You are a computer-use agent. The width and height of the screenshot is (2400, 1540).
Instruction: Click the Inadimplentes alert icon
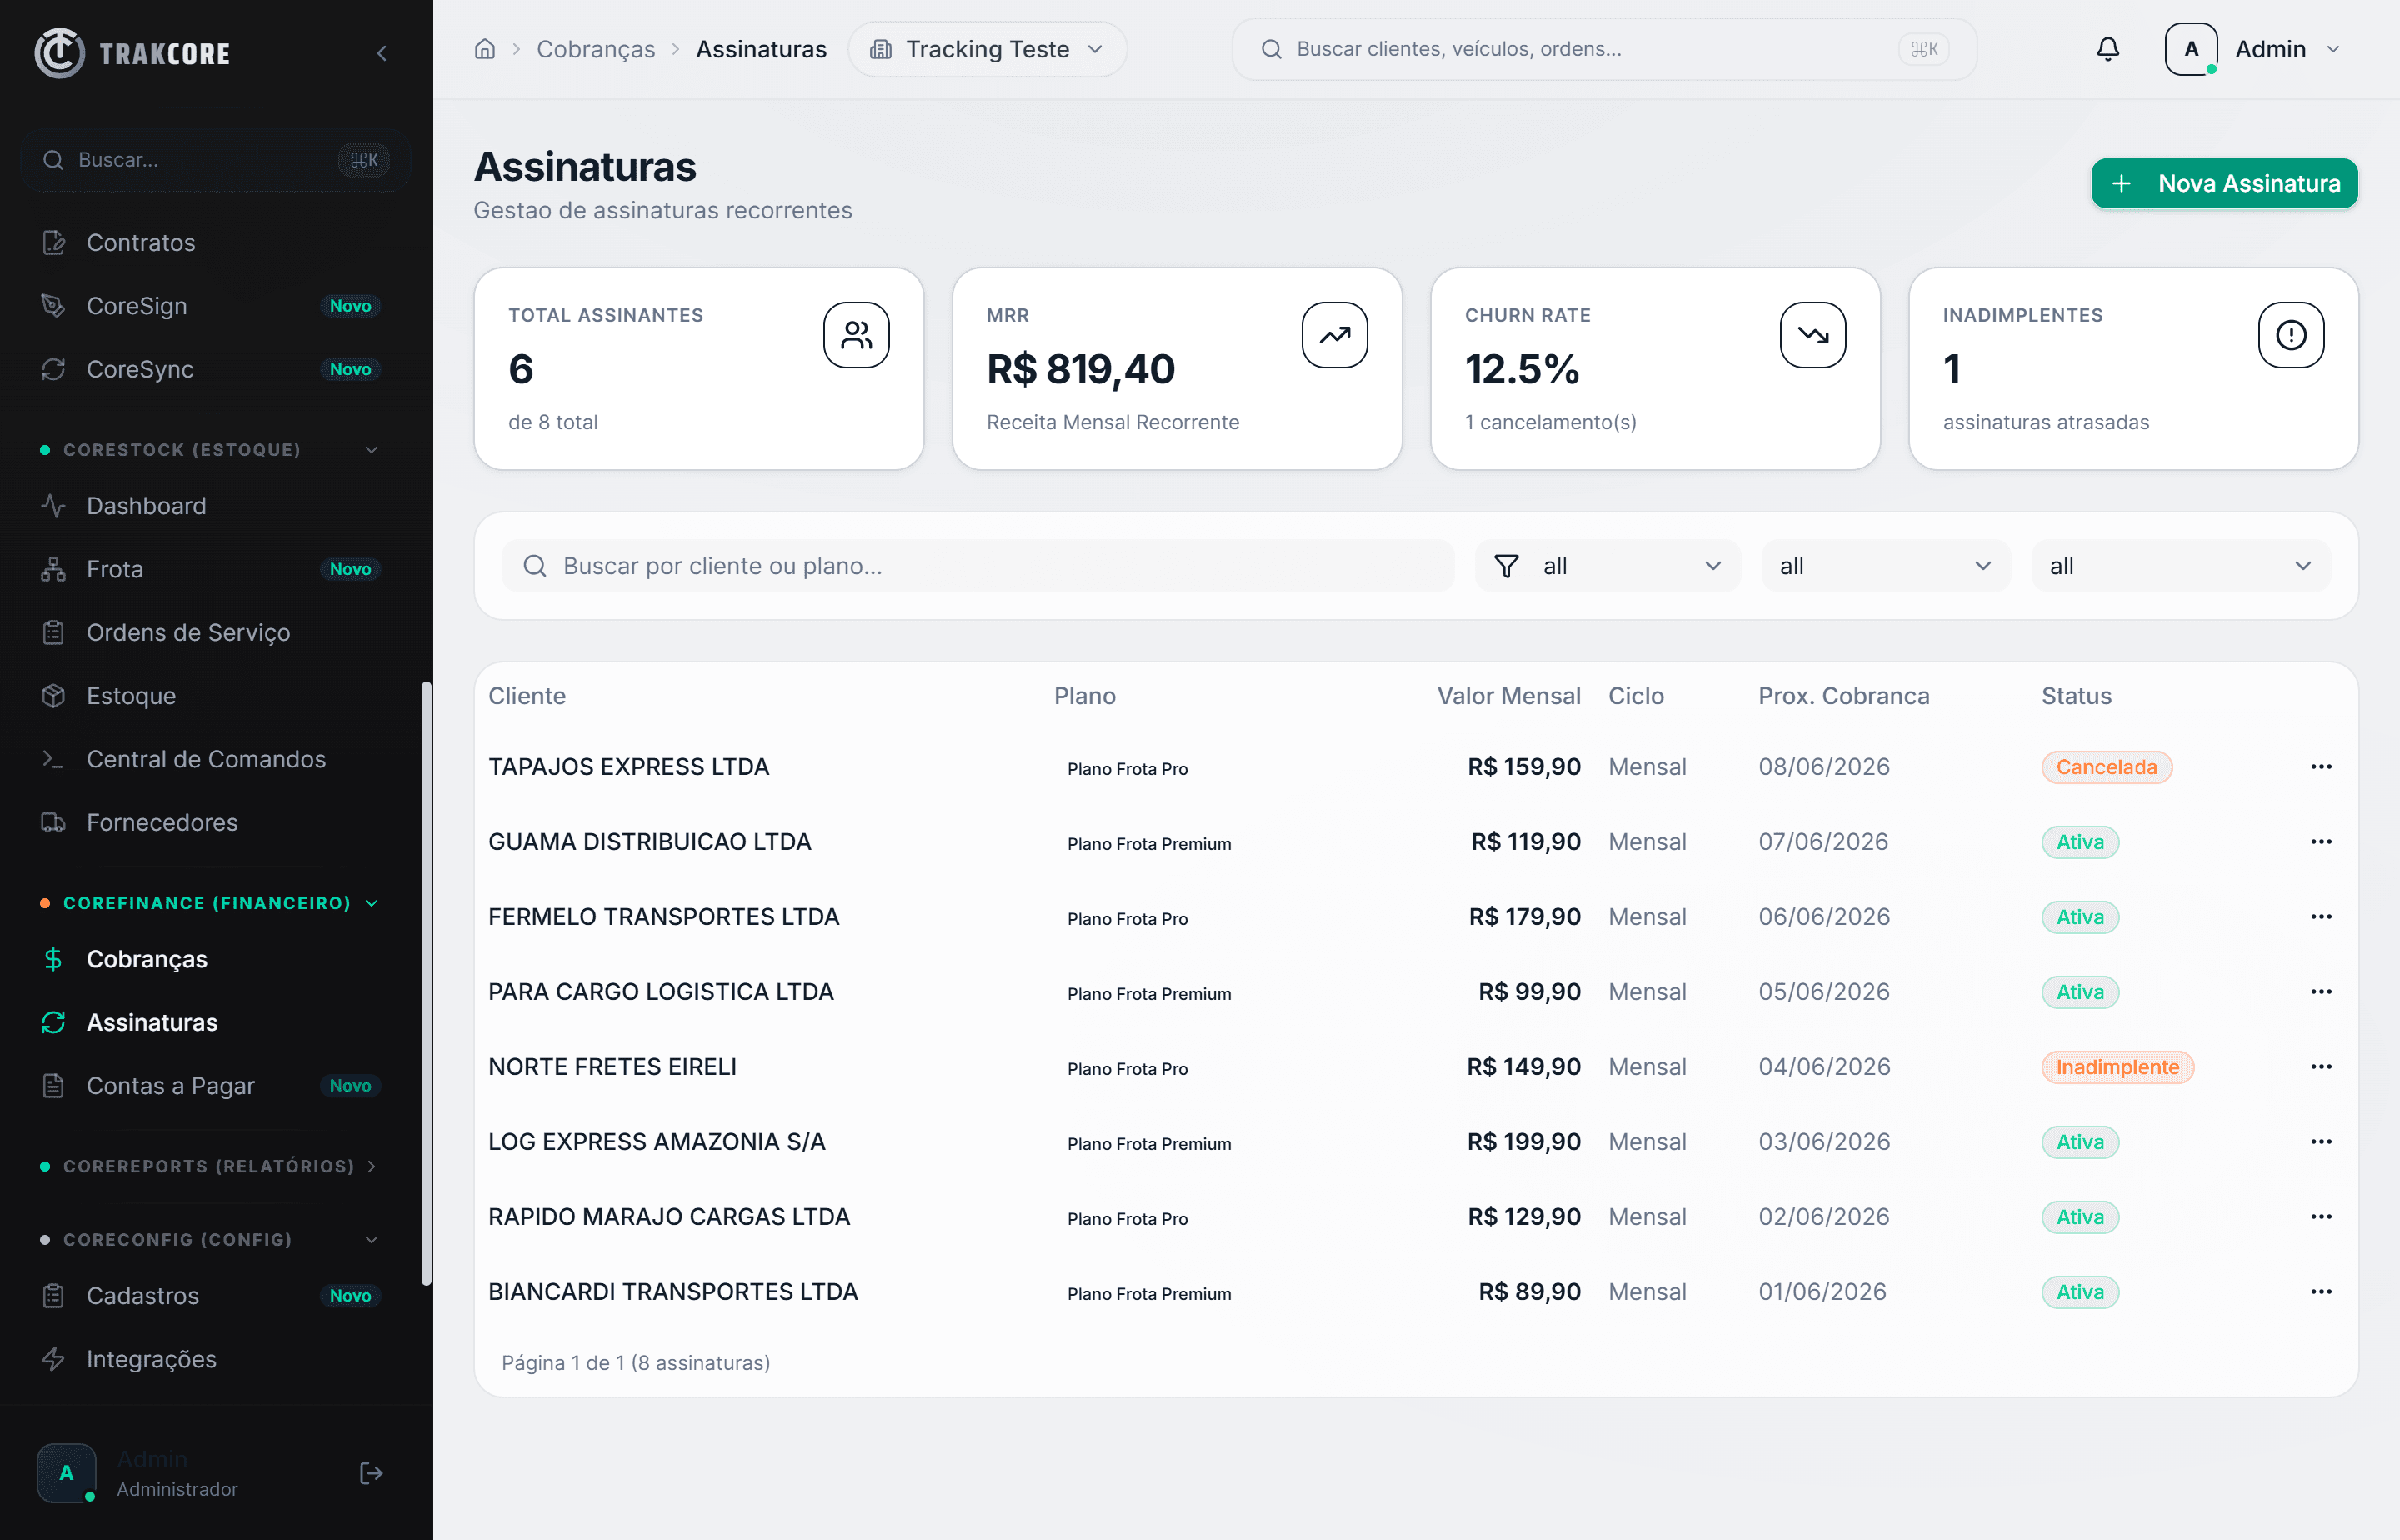tap(2291, 335)
